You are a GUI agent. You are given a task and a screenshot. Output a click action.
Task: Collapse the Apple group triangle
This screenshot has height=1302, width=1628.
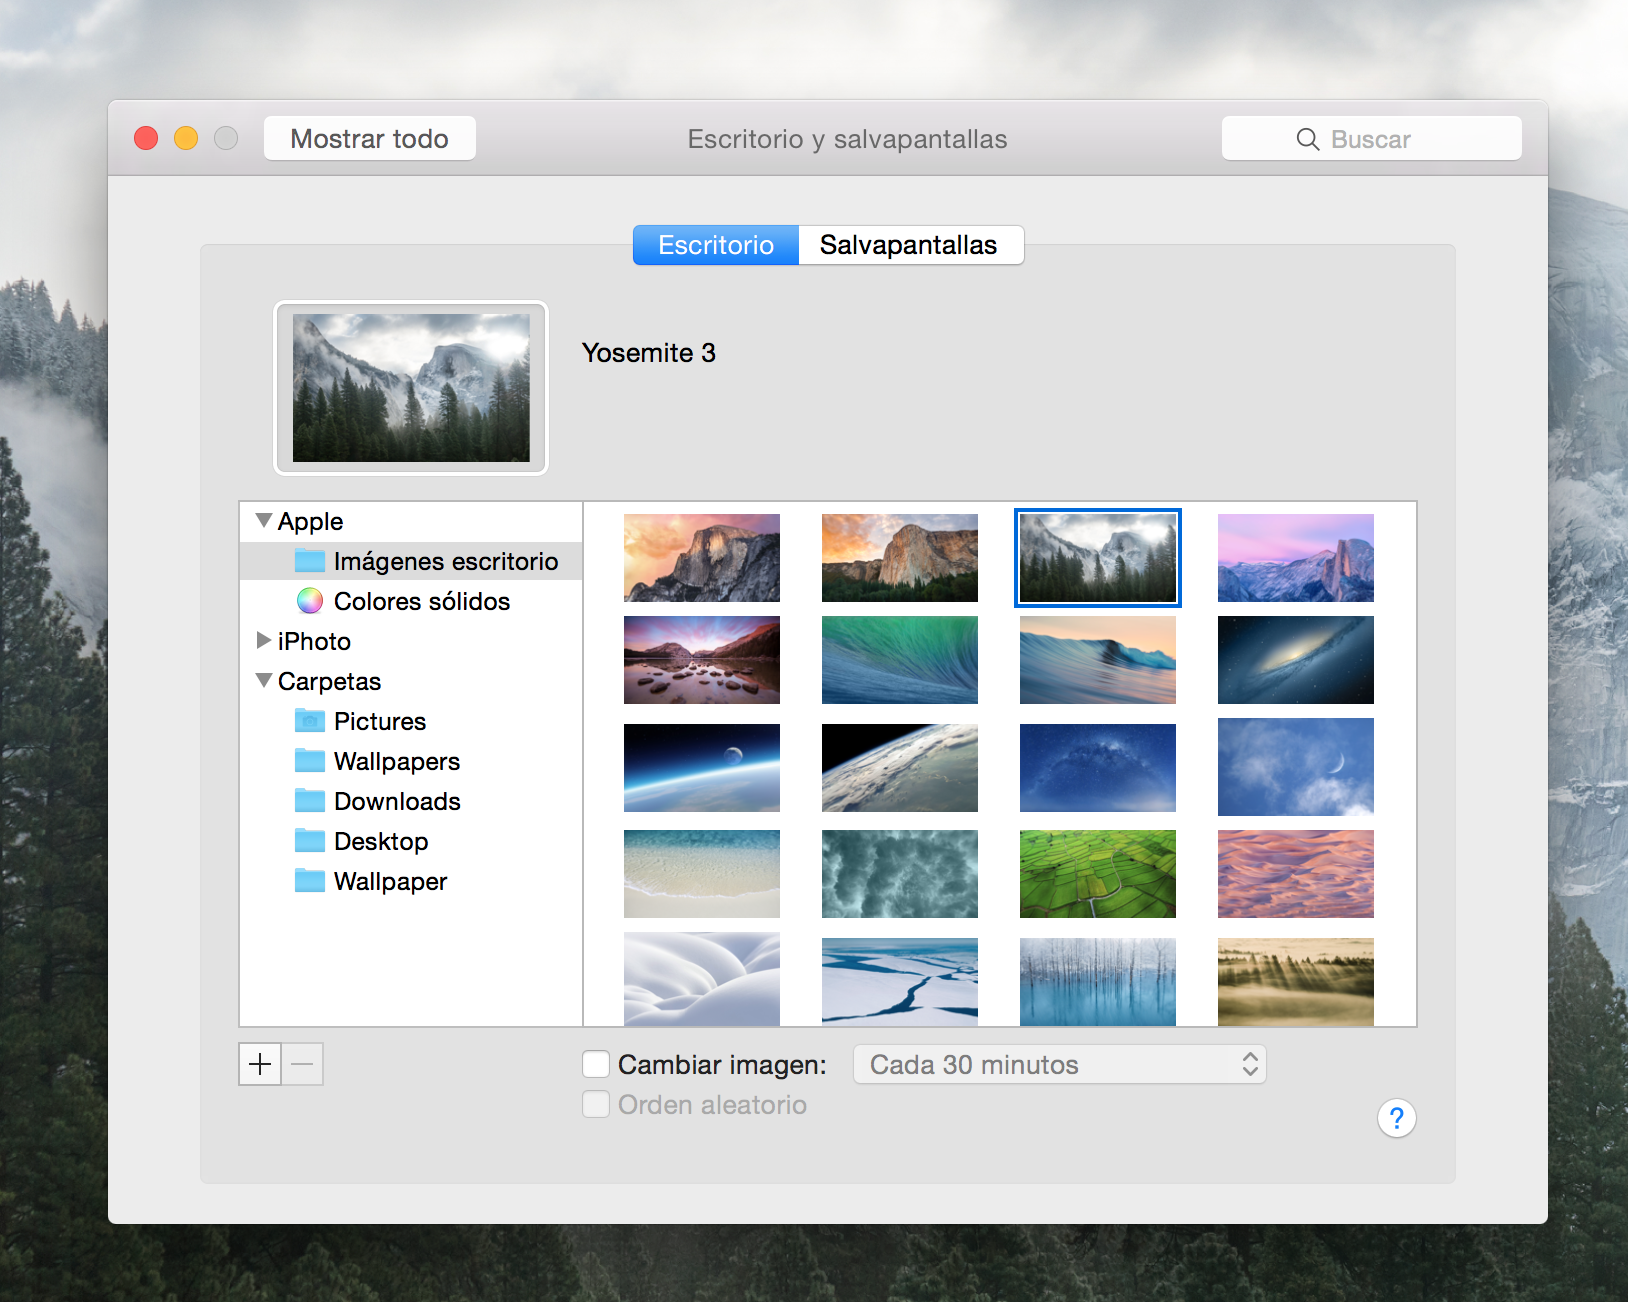264,521
